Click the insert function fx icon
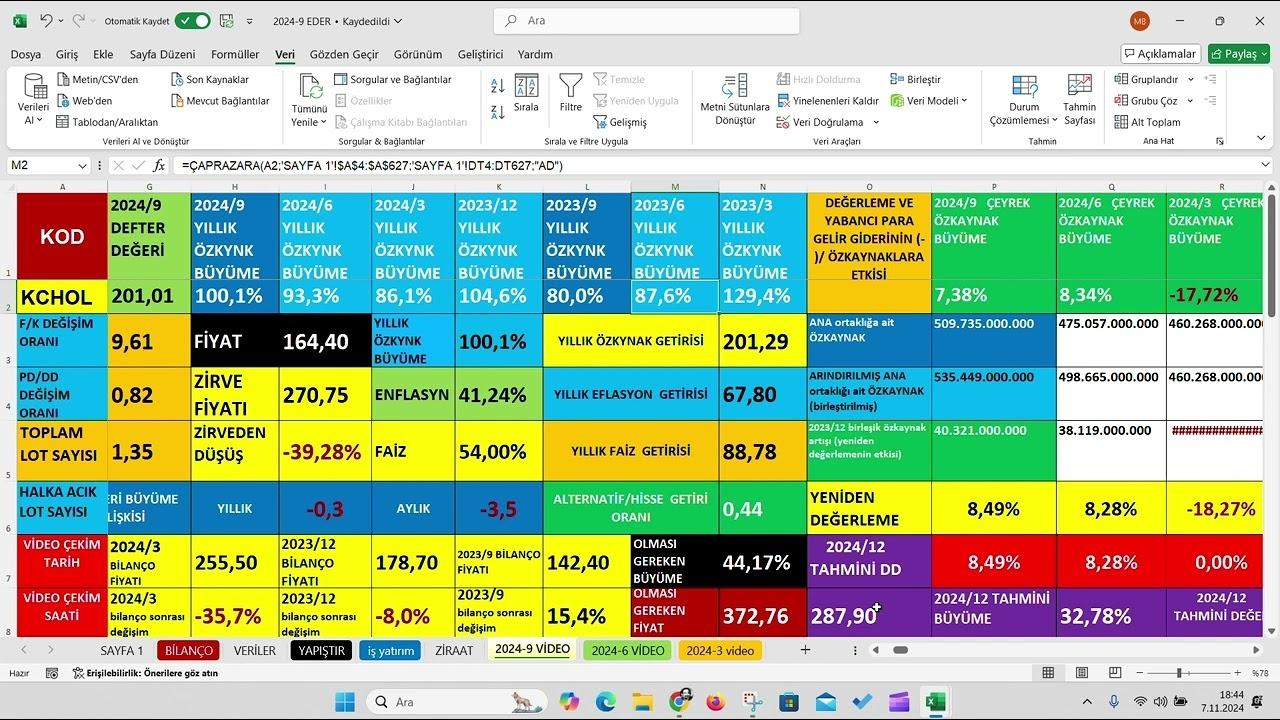 point(159,165)
